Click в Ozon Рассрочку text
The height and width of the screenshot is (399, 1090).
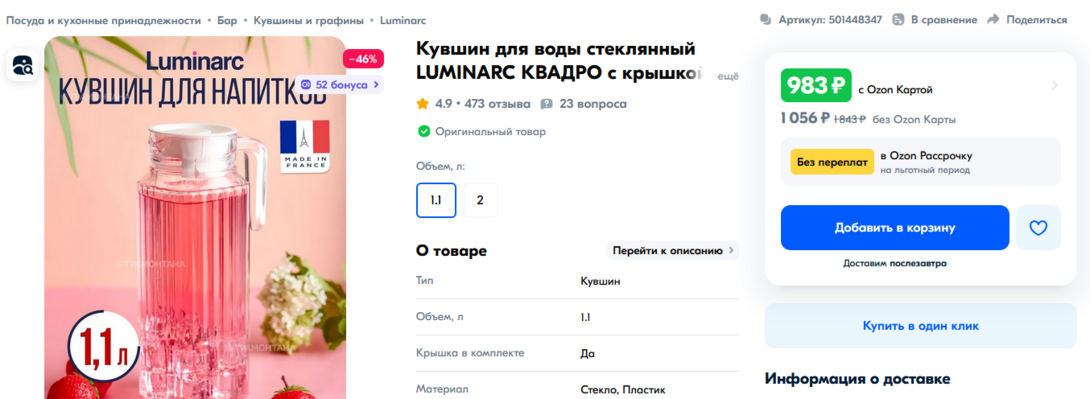click(x=926, y=156)
